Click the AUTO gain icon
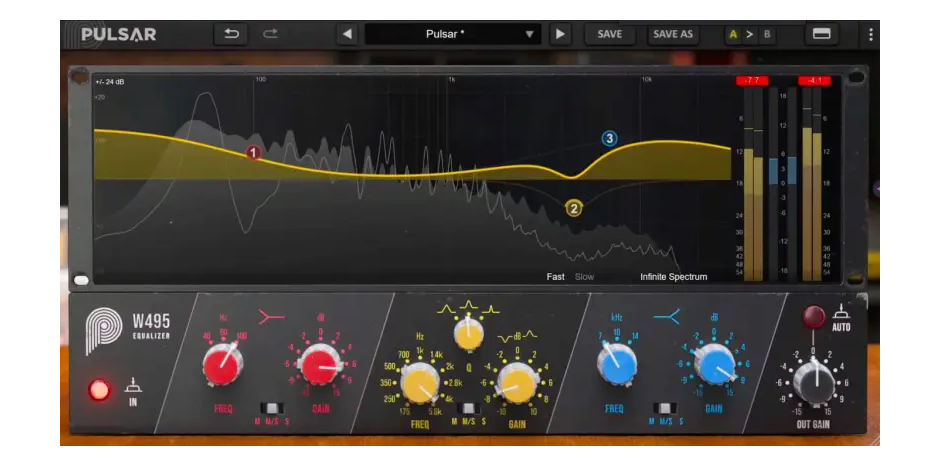This screenshot has width=940, height=475. point(841,312)
